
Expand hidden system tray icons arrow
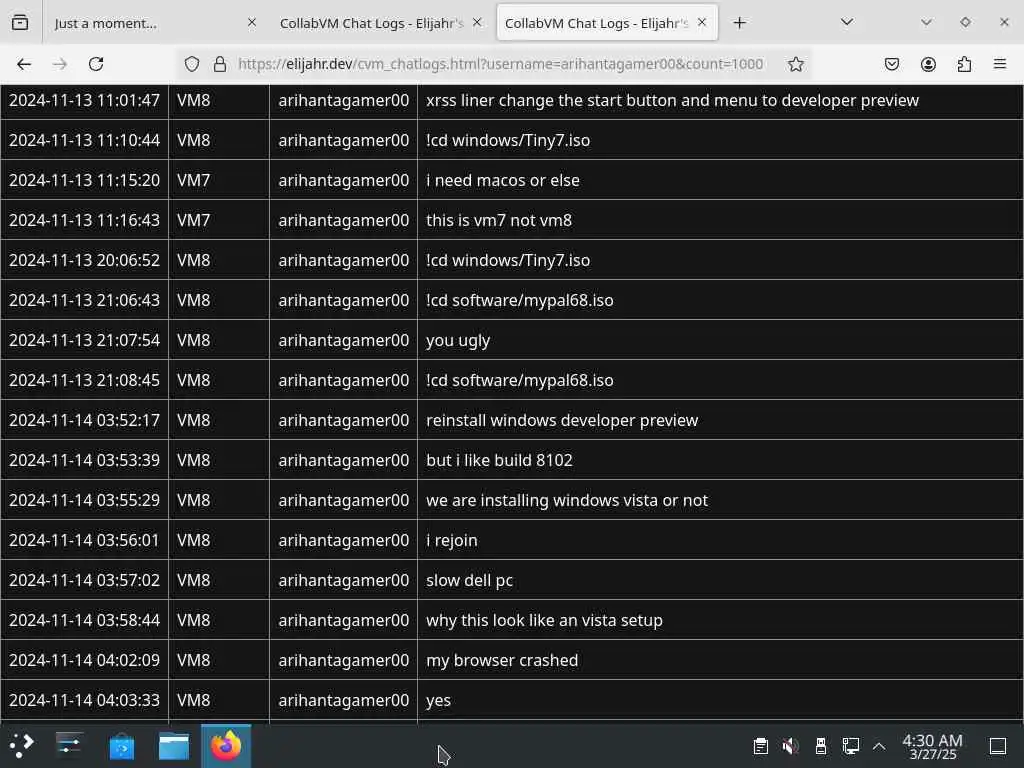point(879,746)
